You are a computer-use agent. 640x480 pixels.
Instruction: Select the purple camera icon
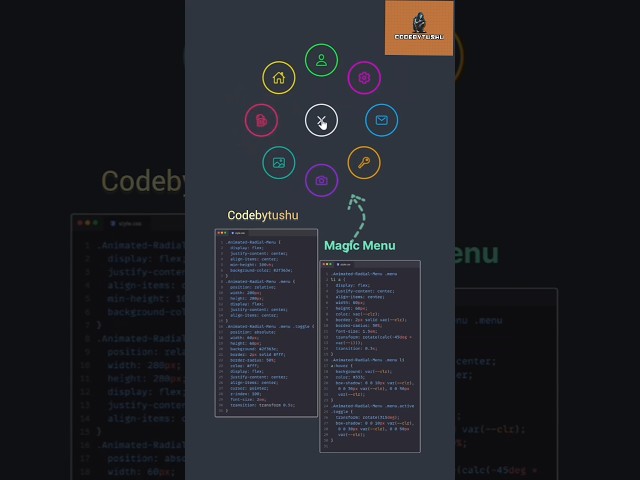click(321, 180)
